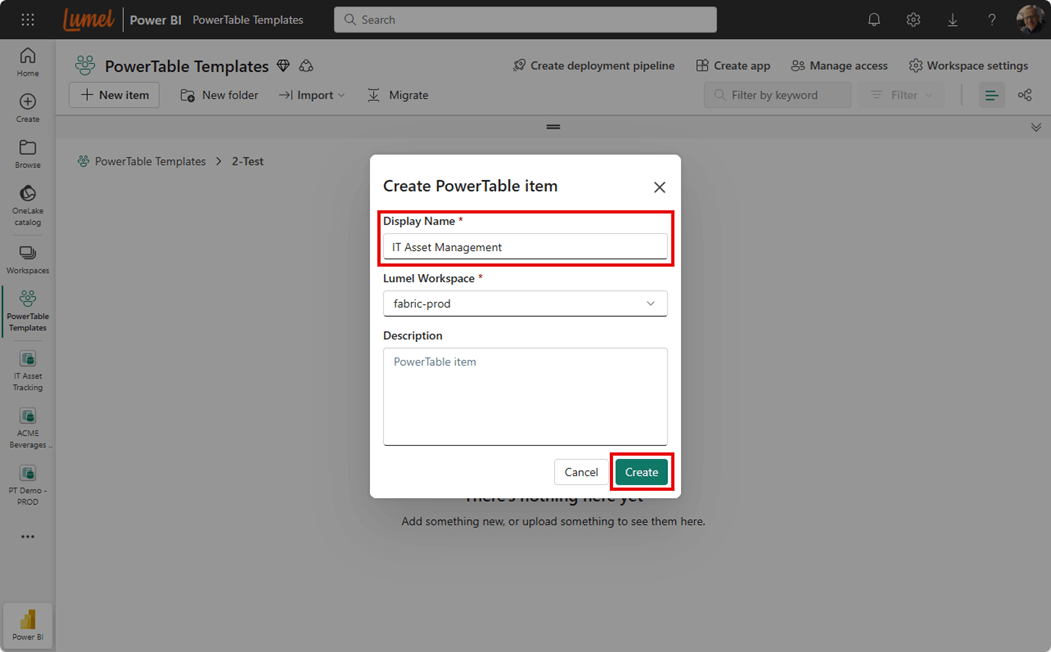
Task: Click the Description text area
Action: click(525, 396)
